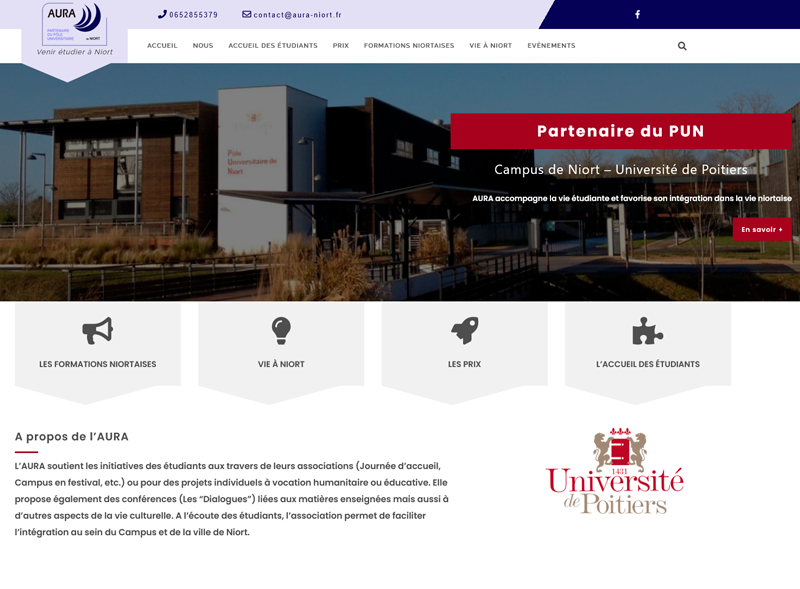Click the Université de Poitiers logo
Screen dimensions: 800x589
tap(615, 471)
